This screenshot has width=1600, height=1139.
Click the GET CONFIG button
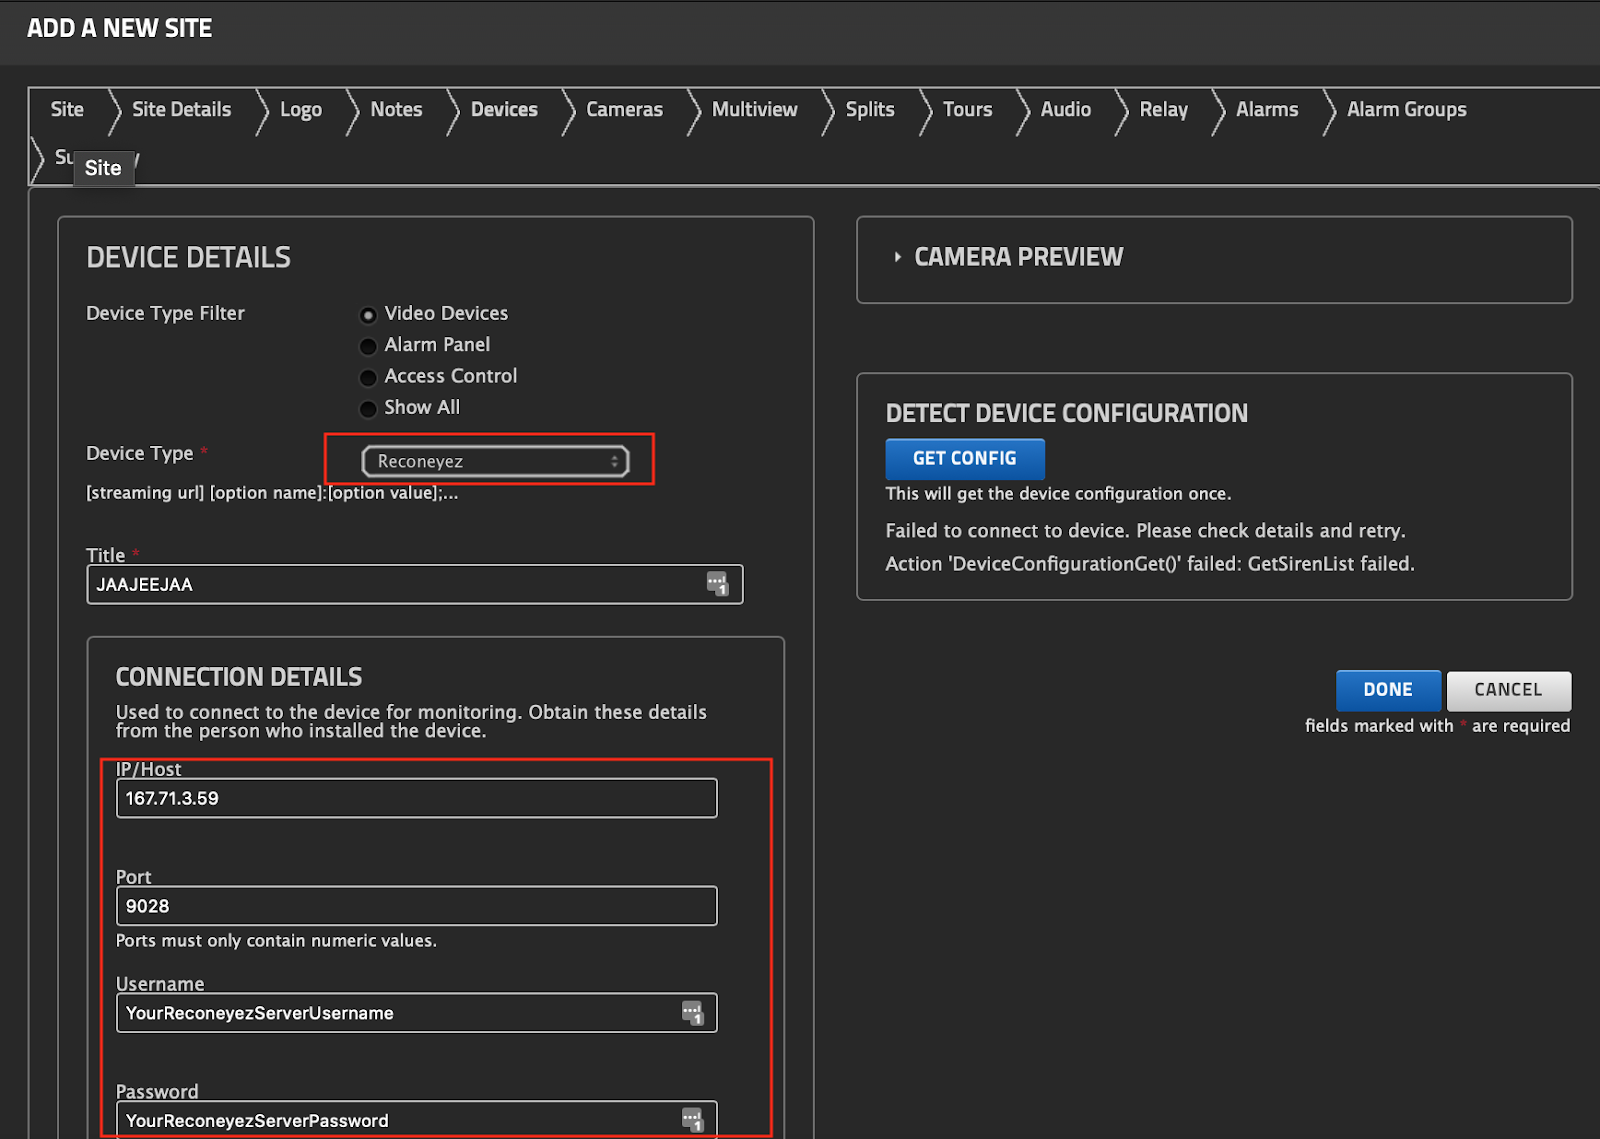(x=965, y=458)
